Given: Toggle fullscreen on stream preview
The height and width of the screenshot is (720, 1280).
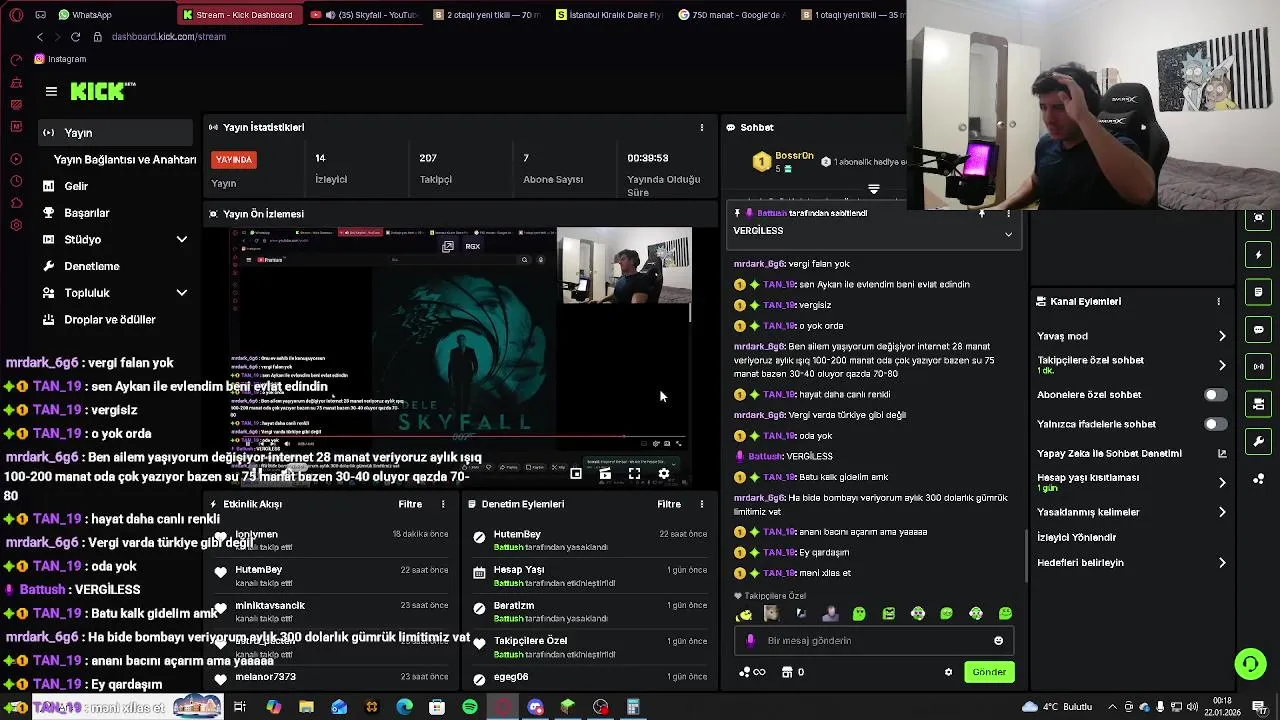Looking at the screenshot, I should click(x=634, y=474).
